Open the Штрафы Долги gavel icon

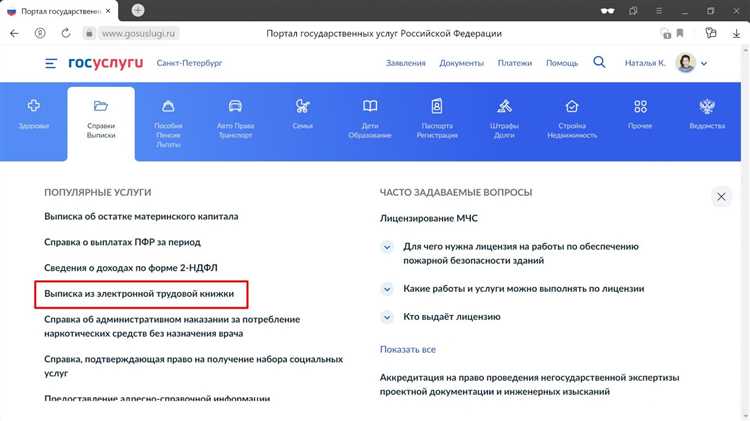point(505,106)
